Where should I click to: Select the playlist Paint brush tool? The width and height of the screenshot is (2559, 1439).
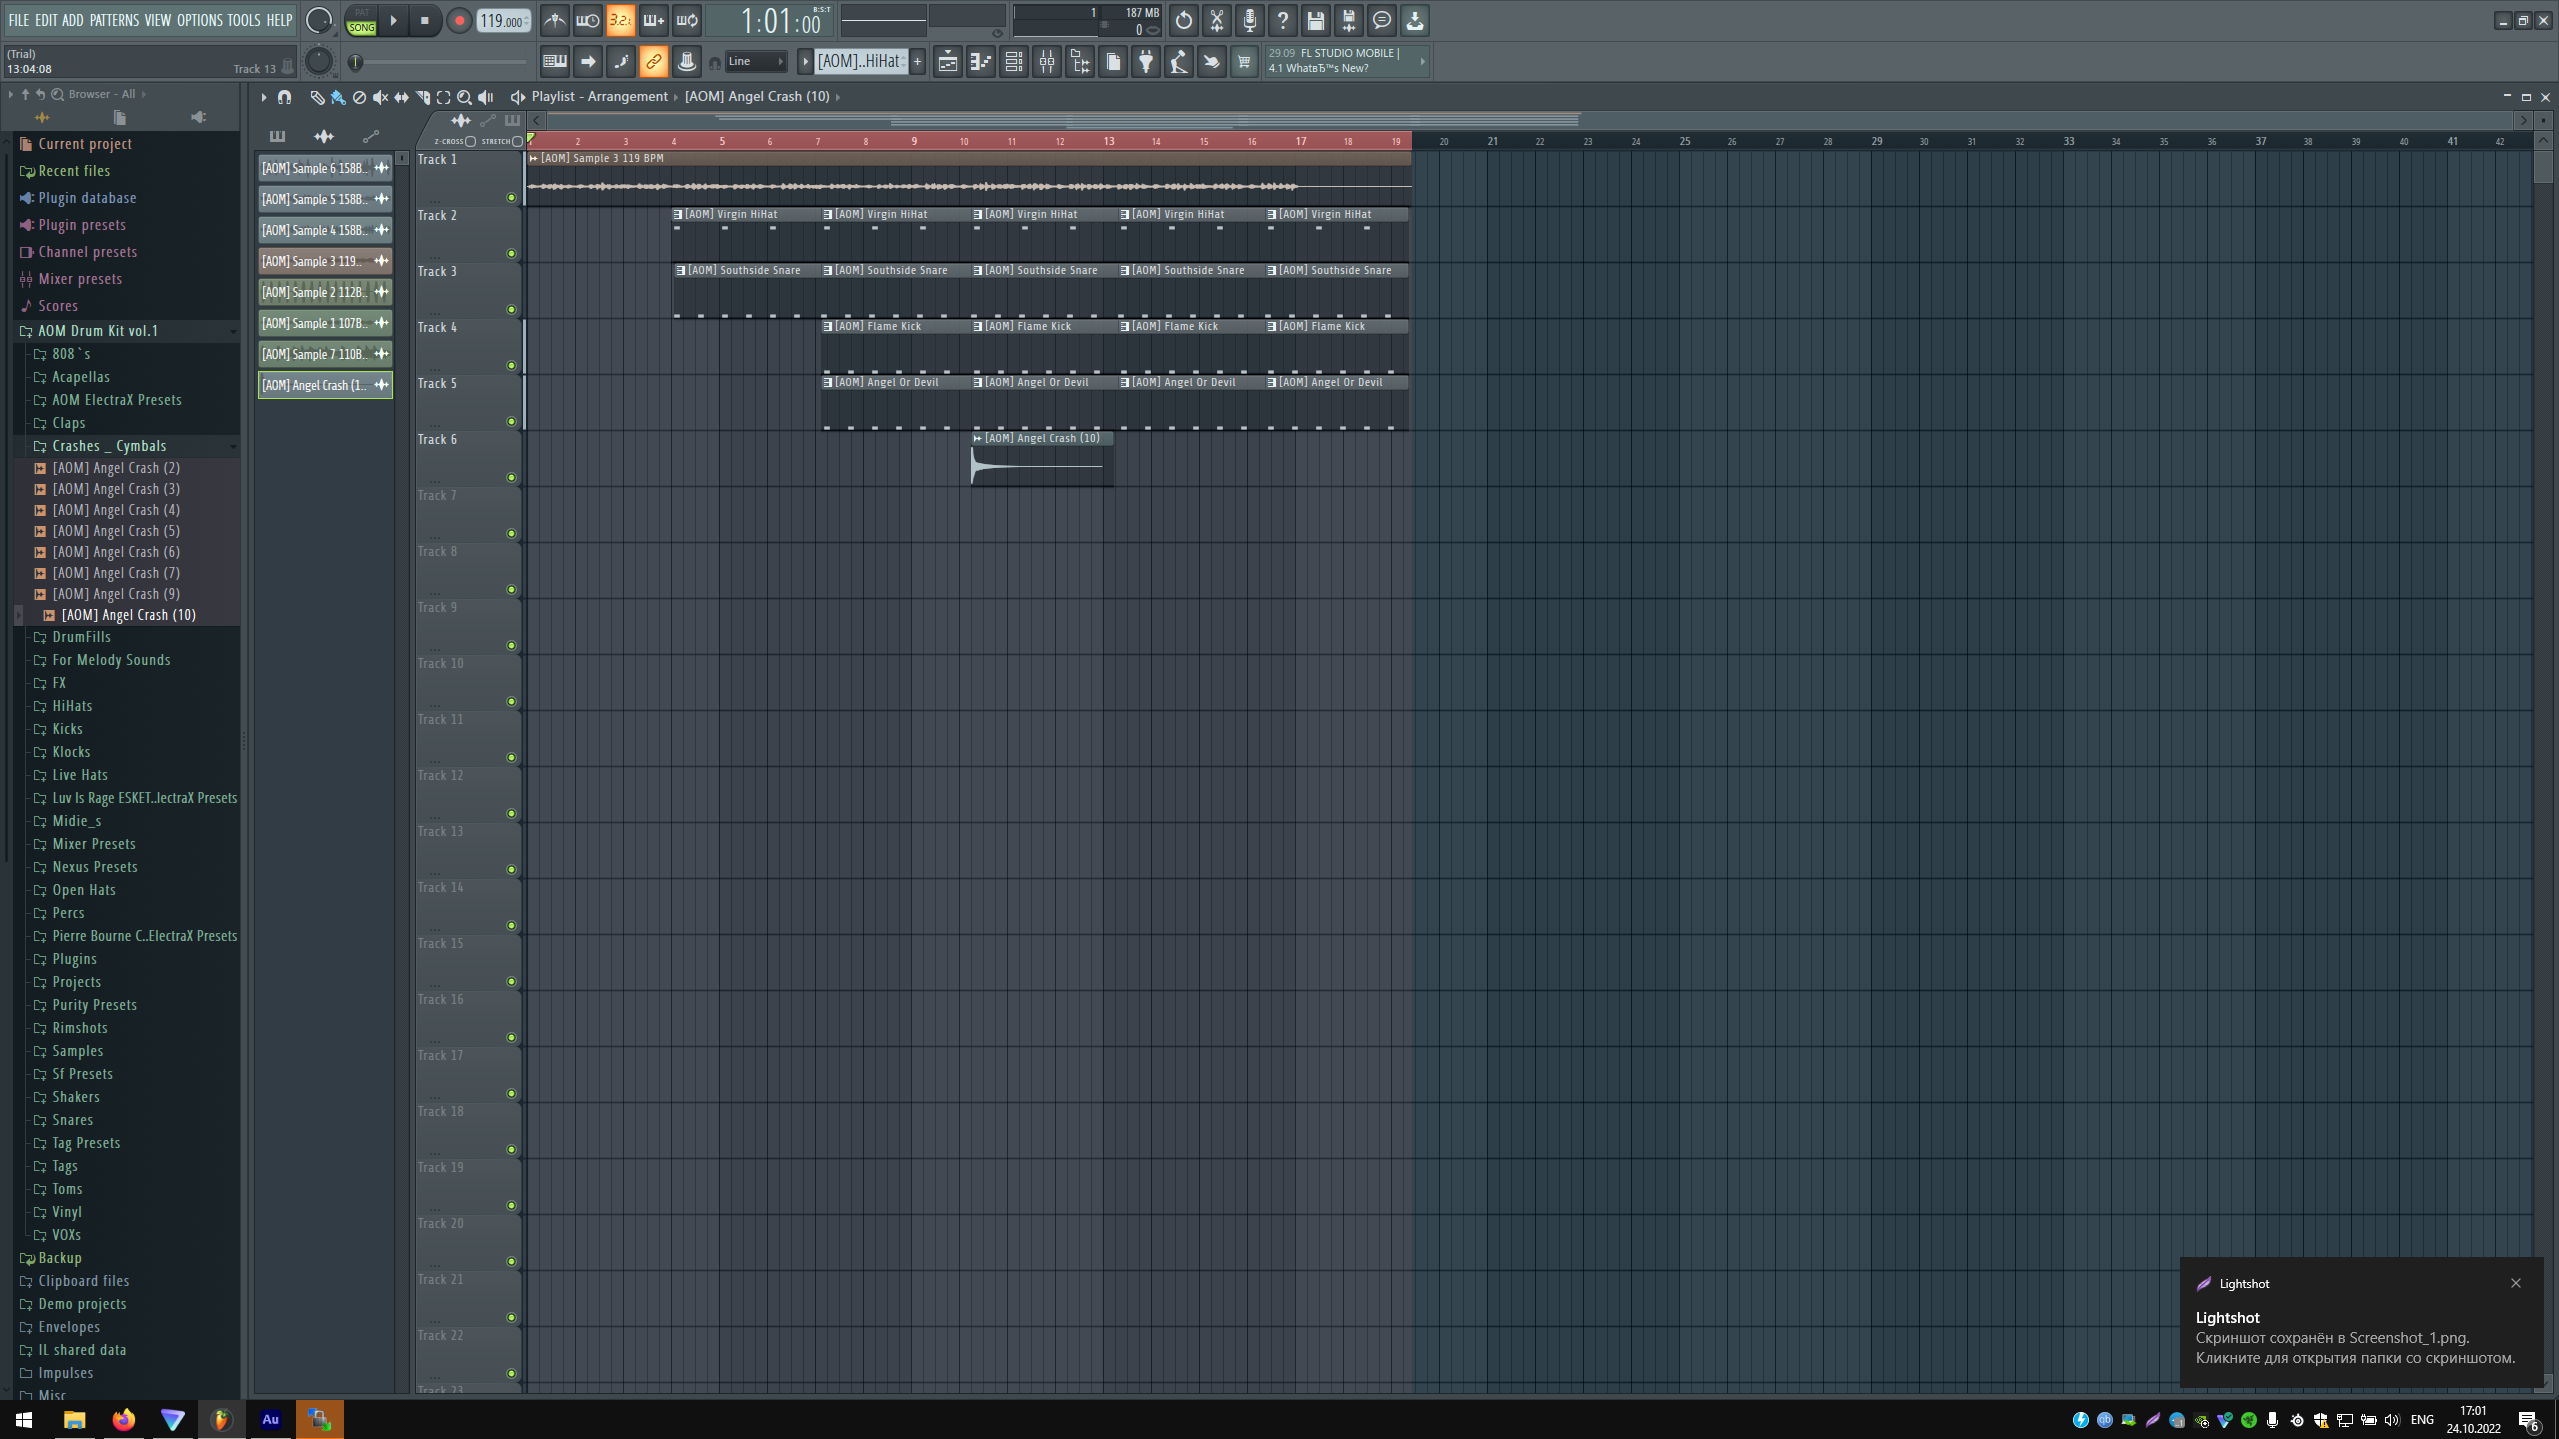[338, 97]
